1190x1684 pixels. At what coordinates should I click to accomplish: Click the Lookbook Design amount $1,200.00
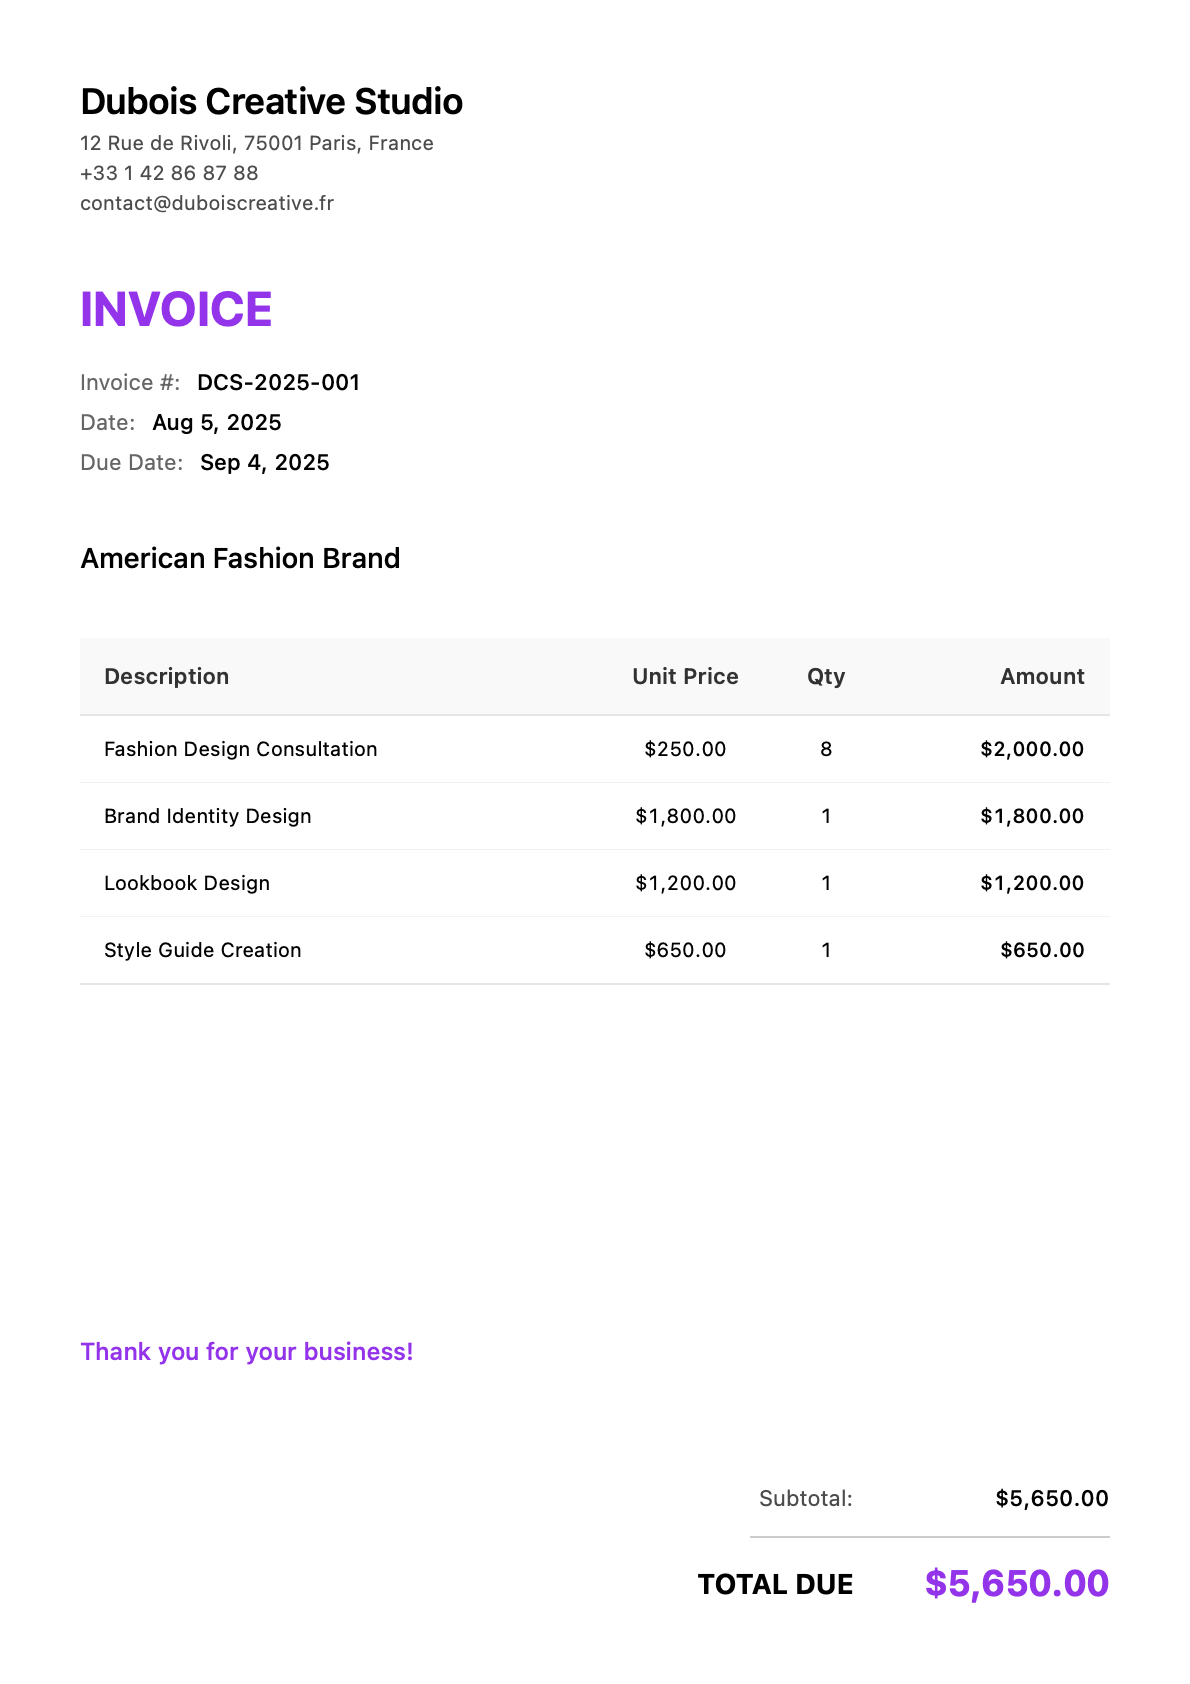click(1032, 883)
